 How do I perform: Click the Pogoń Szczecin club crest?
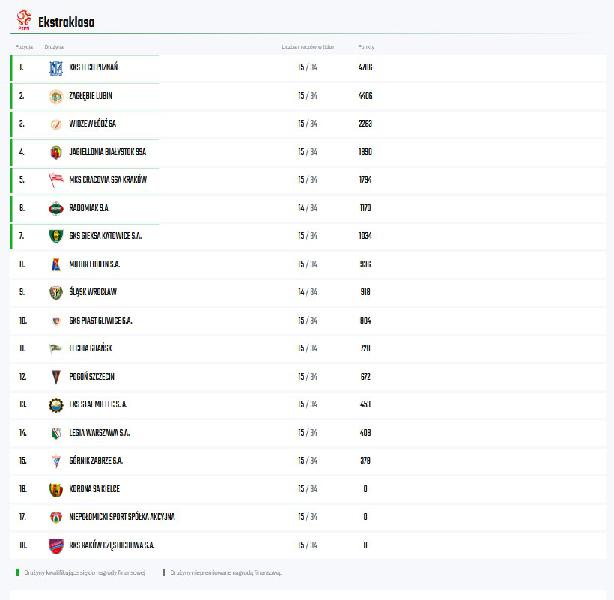56,377
